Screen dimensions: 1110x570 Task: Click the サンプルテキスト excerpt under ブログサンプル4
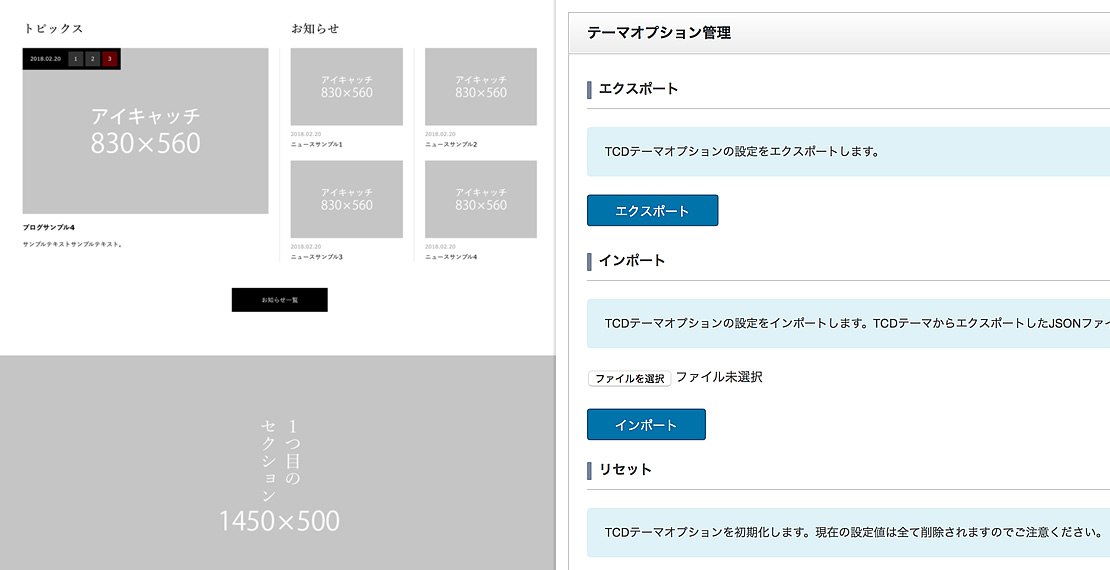click(x=72, y=244)
